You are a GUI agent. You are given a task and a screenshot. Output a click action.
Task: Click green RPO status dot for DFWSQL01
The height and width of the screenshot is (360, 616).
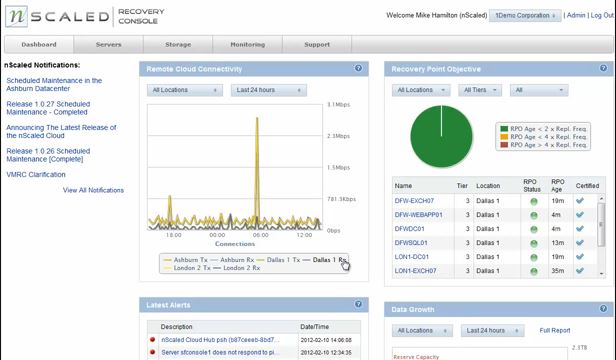[534, 243]
